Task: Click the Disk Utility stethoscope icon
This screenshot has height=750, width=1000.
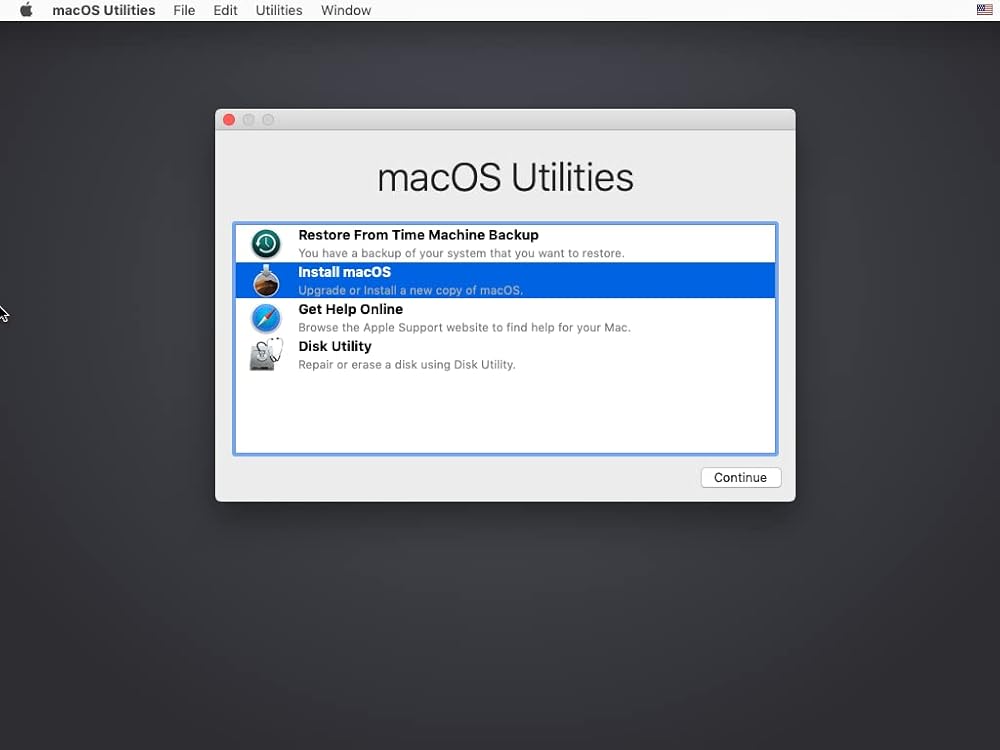Action: click(266, 355)
